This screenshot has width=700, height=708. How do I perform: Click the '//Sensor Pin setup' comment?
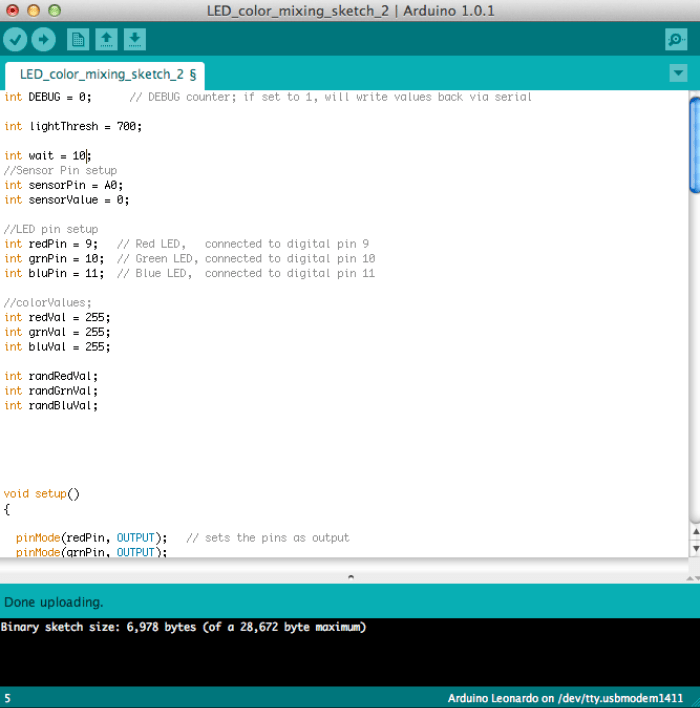click(x=61, y=171)
